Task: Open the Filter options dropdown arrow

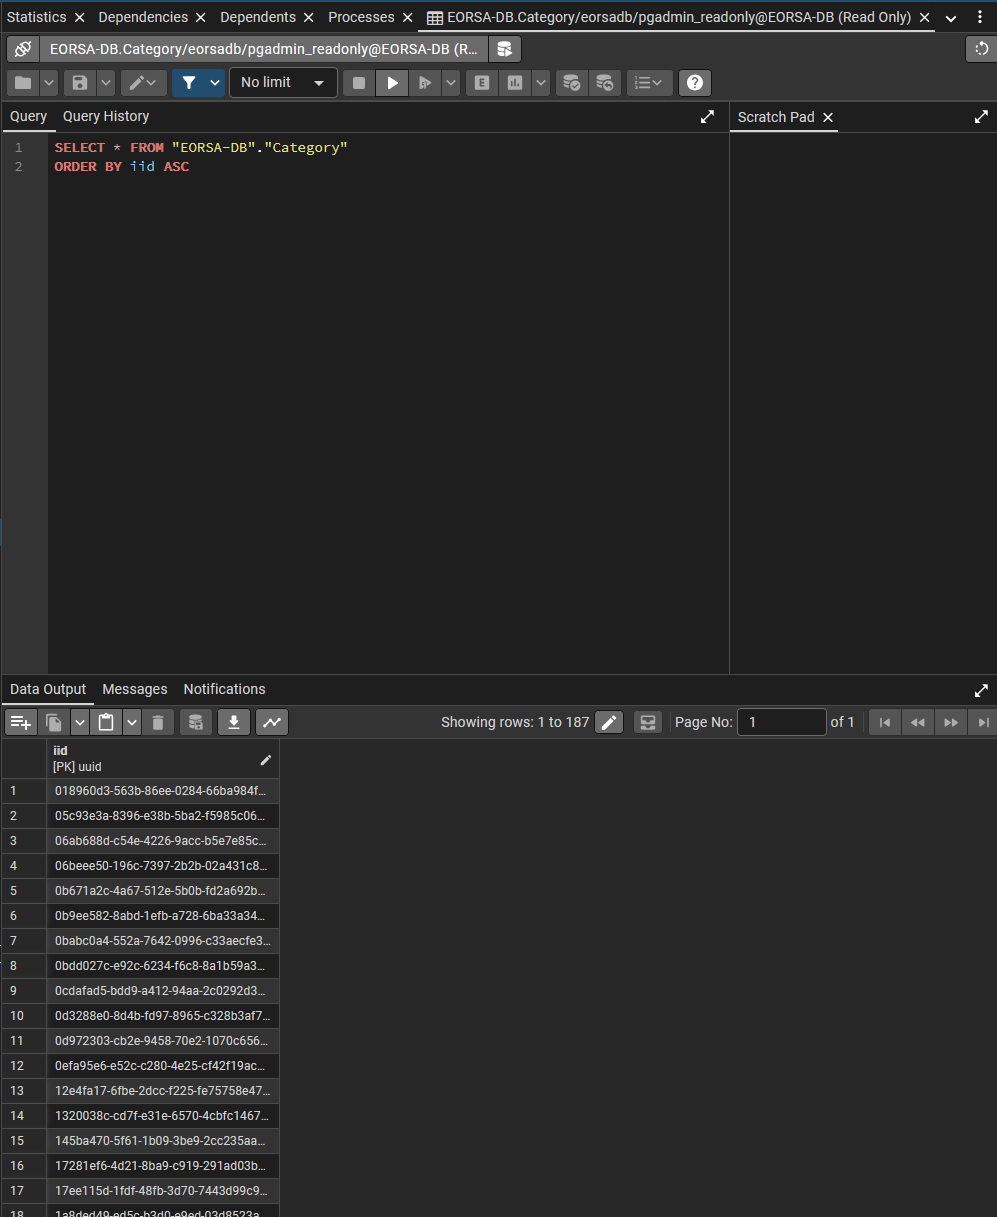Action: 215,83
